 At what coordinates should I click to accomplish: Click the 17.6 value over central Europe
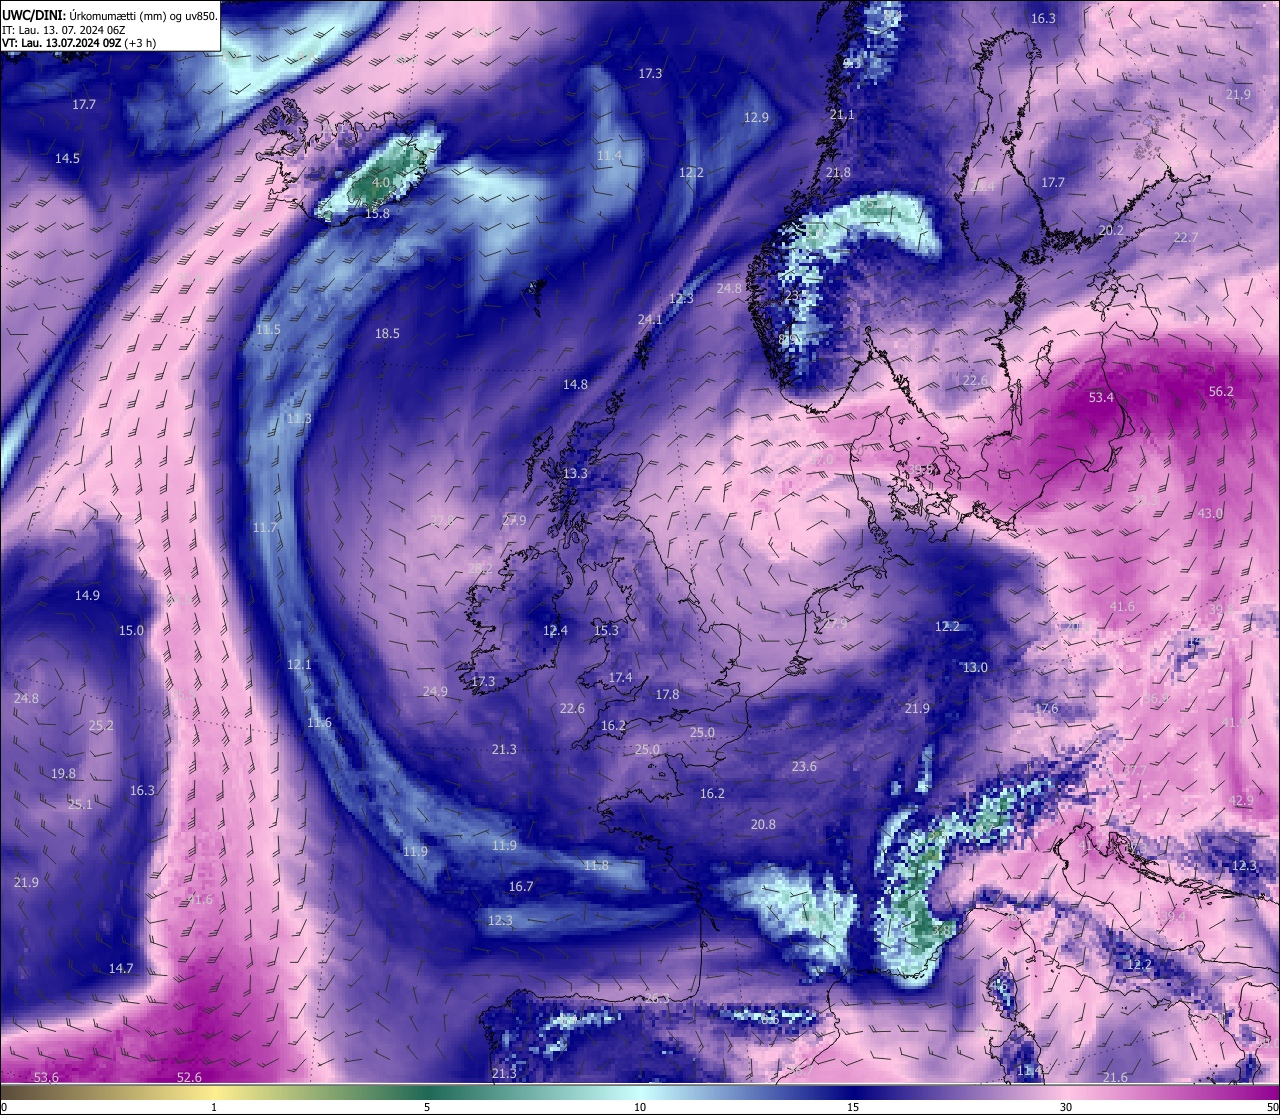coord(1046,708)
